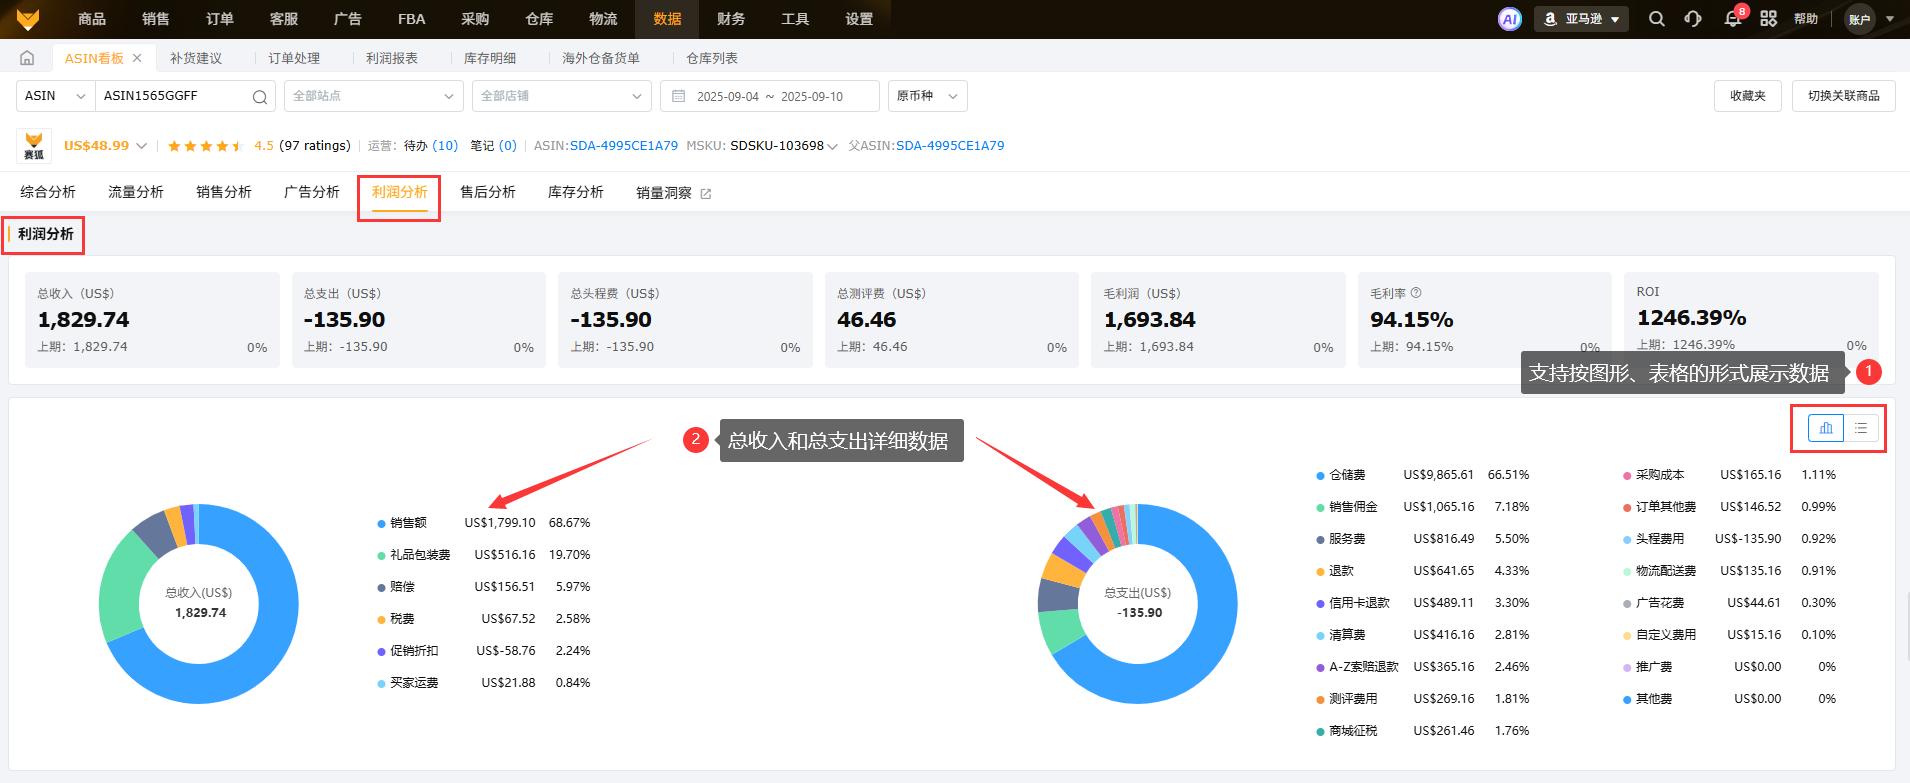
Task: Click the blue 仓储费 legend color dot
Action: [1320, 476]
